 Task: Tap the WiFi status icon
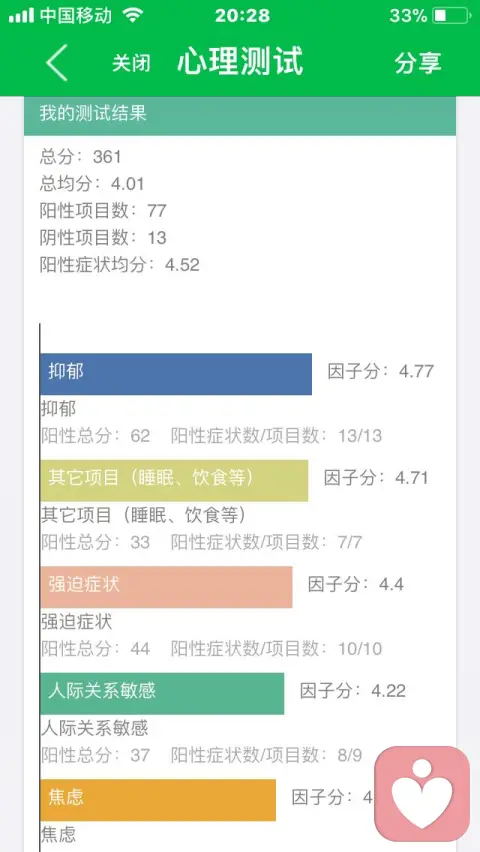coord(132,16)
